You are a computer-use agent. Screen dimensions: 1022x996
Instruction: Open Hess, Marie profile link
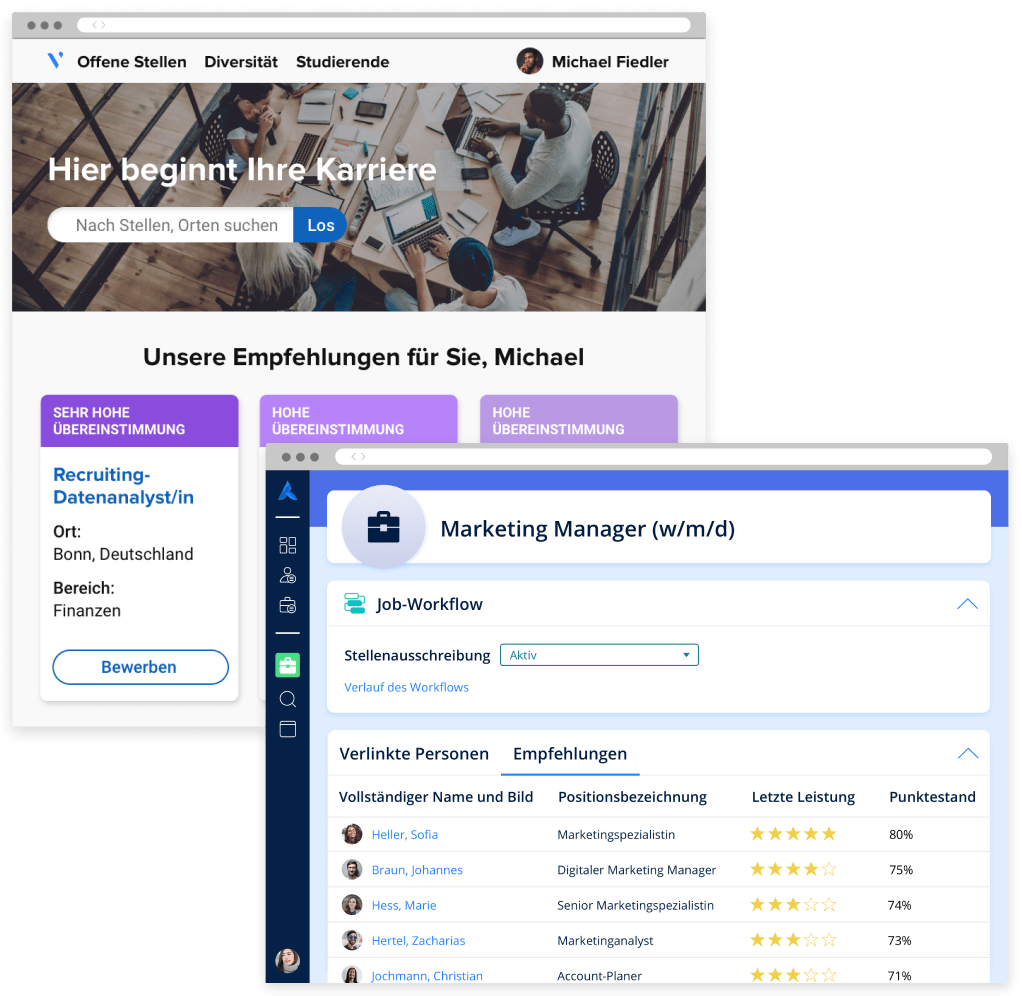click(x=404, y=905)
